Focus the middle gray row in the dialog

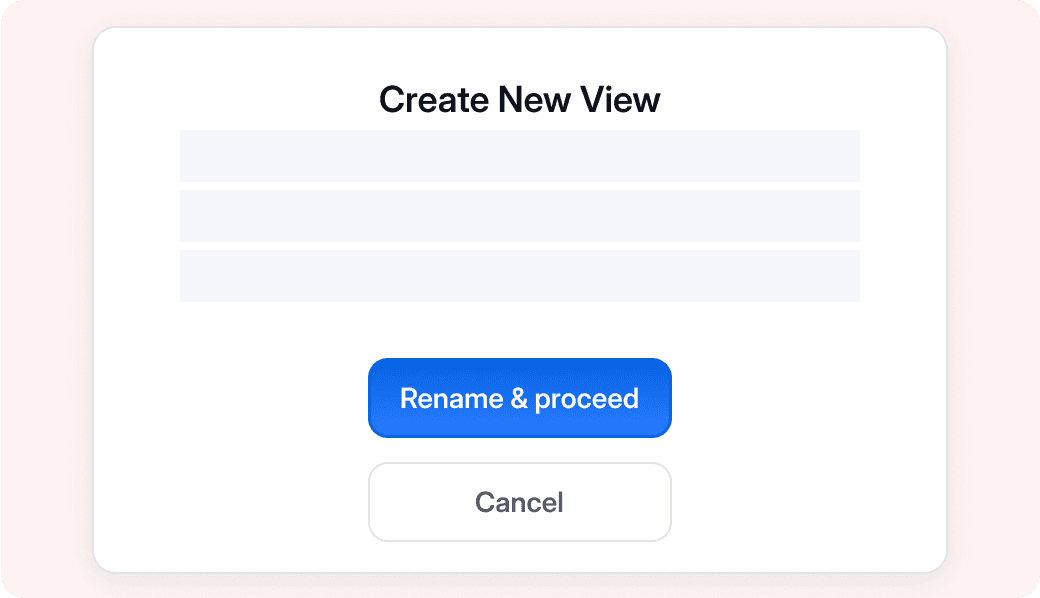(519, 216)
